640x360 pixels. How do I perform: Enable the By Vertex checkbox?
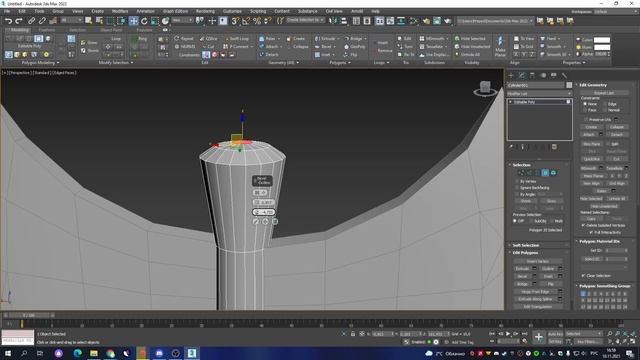517,181
